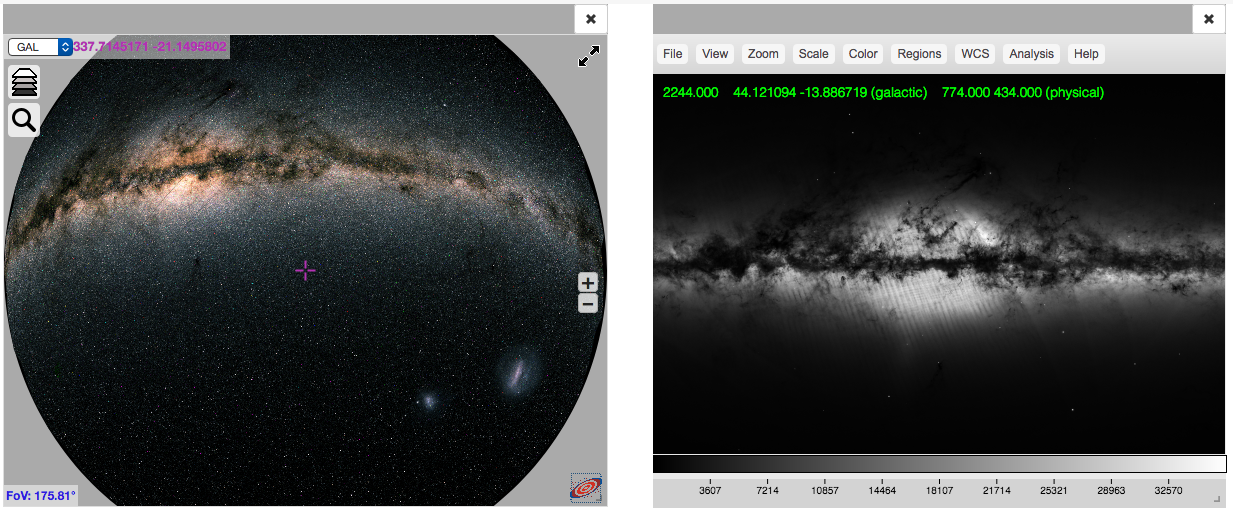The height and width of the screenshot is (517, 1233).
Task: Click the Large Magellanic Cloud in Aladin view
Action: coord(517,372)
